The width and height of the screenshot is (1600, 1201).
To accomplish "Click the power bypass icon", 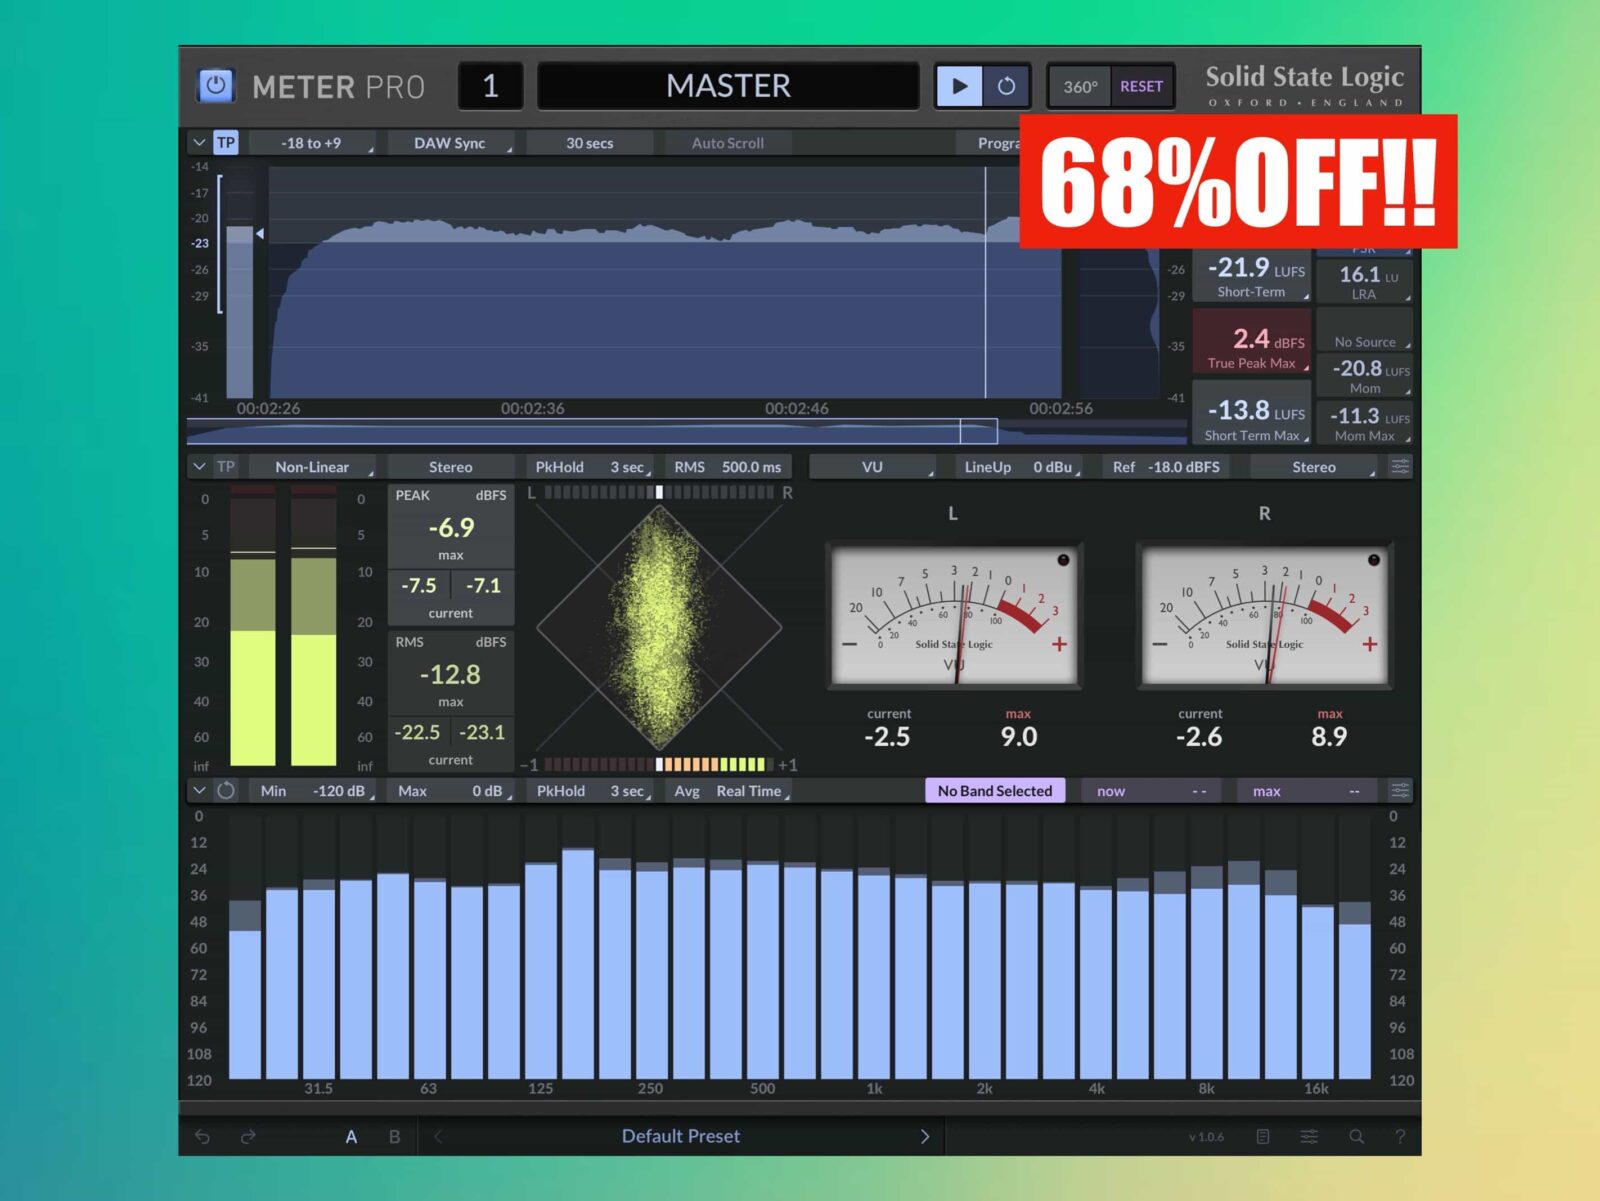I will (215, 86).
